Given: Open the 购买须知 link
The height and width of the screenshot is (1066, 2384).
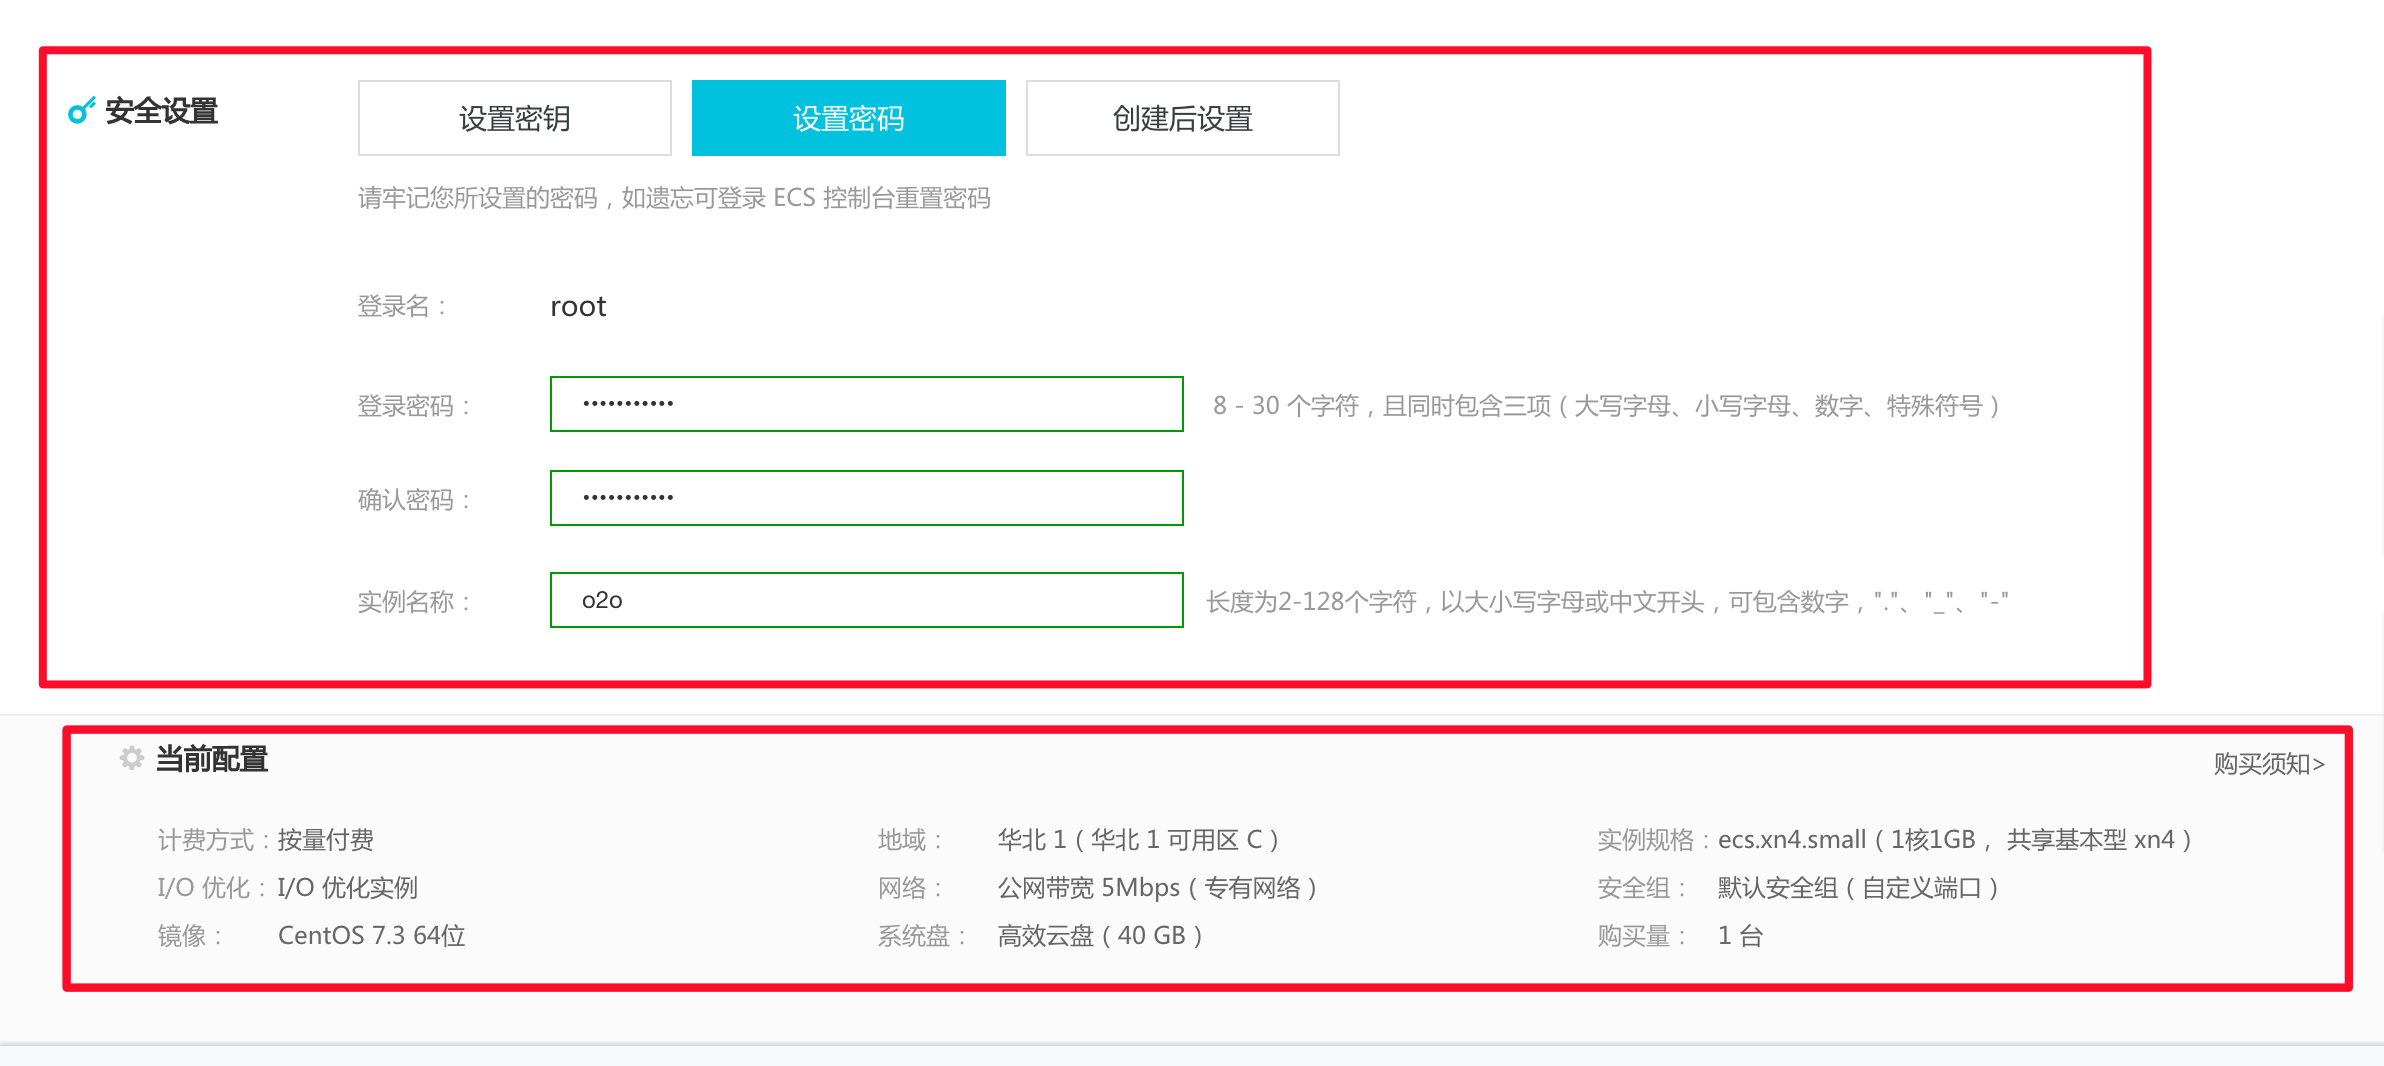Looking at the screenshot, I should click(2266, 762).
